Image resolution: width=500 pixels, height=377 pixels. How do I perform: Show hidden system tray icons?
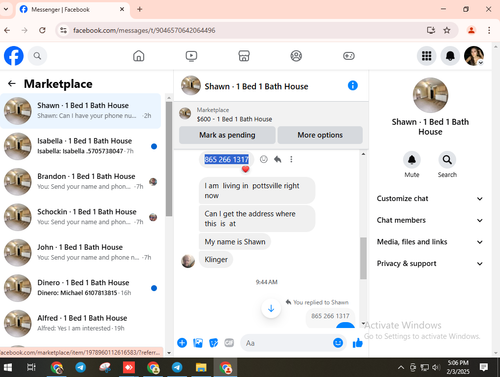coord(401,367)
